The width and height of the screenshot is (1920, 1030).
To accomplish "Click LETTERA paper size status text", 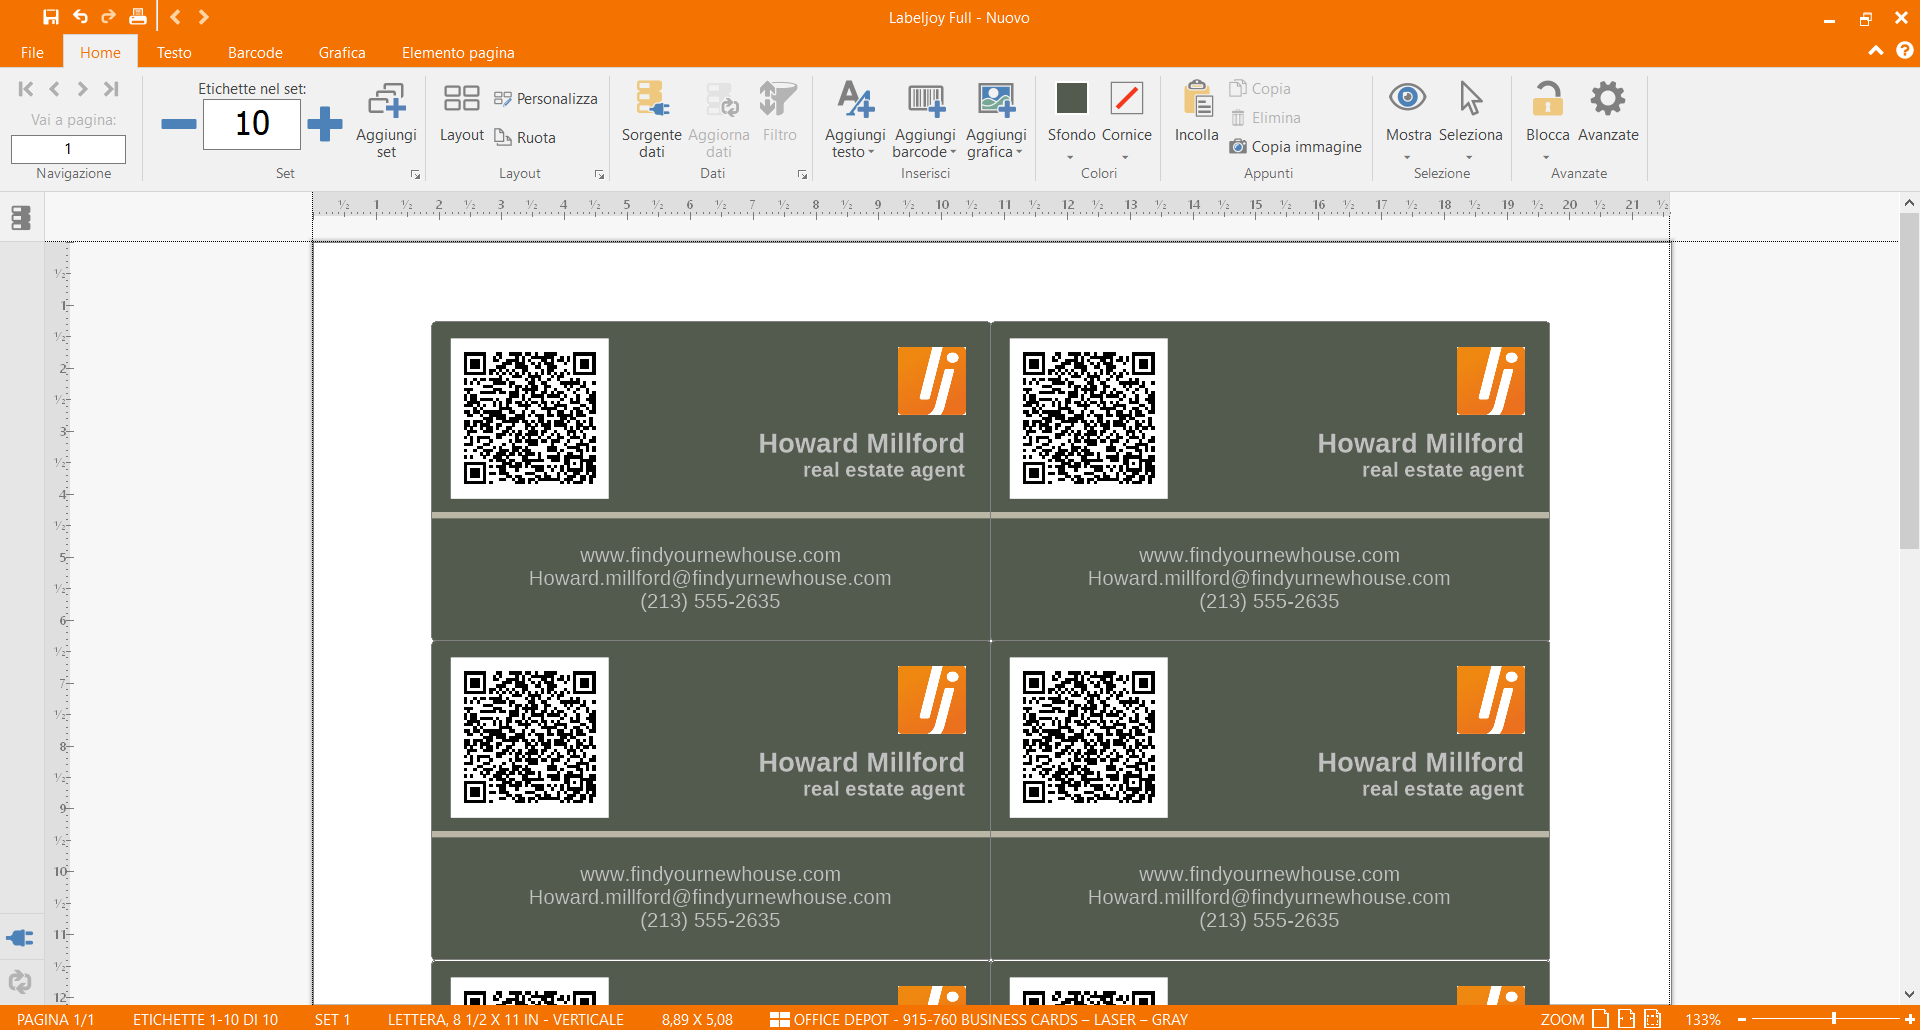I will (x=505, y=1019).
